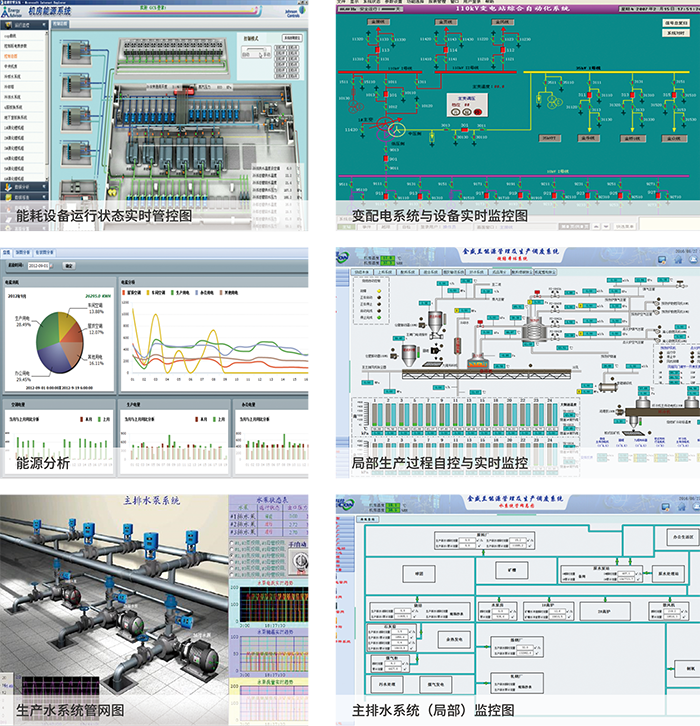Click the 确定 button beside date field
Screen dimensions: 700x726
tap(67, 266)
